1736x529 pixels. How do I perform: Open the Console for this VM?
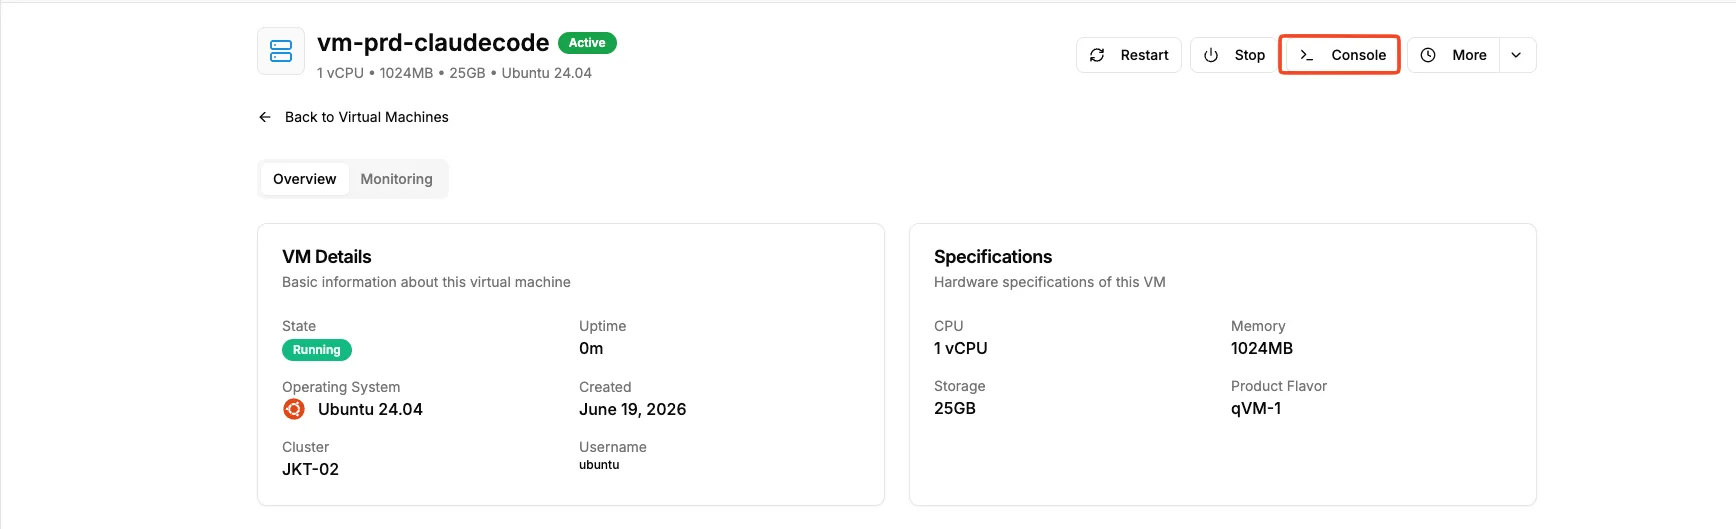(x=1340, y=55)
